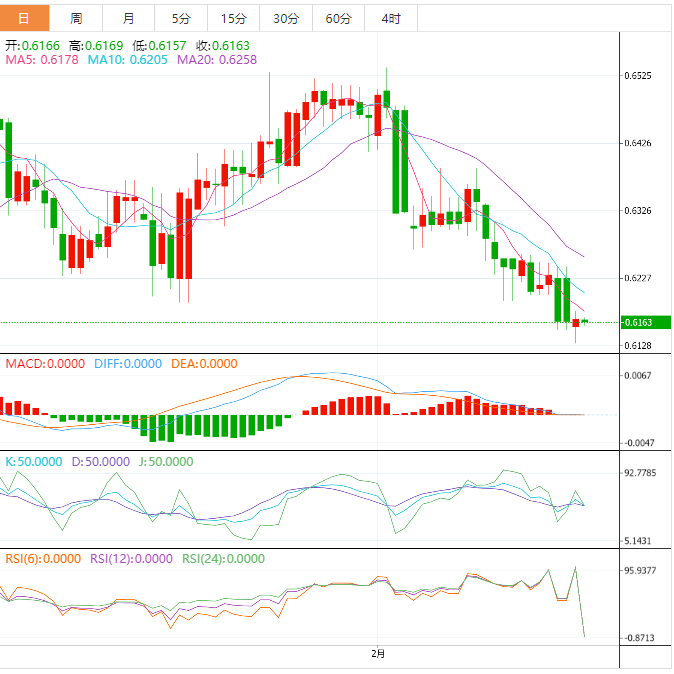Select the 日 daily chart tab
The image size is (674, 674).
point(25,18)
